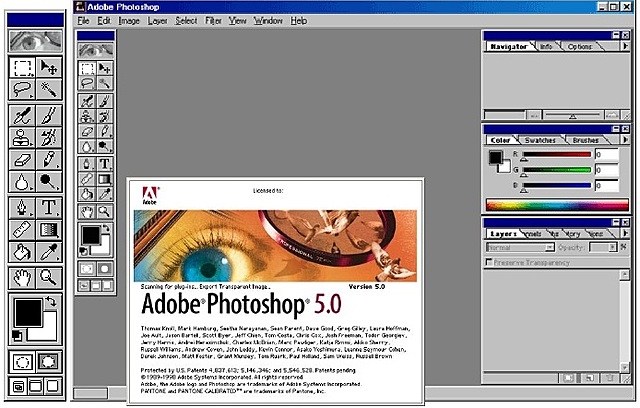This screenshot has height=408, width=640.
Task: Open the Navigator palette menu arrow
Action: point(625,47)
